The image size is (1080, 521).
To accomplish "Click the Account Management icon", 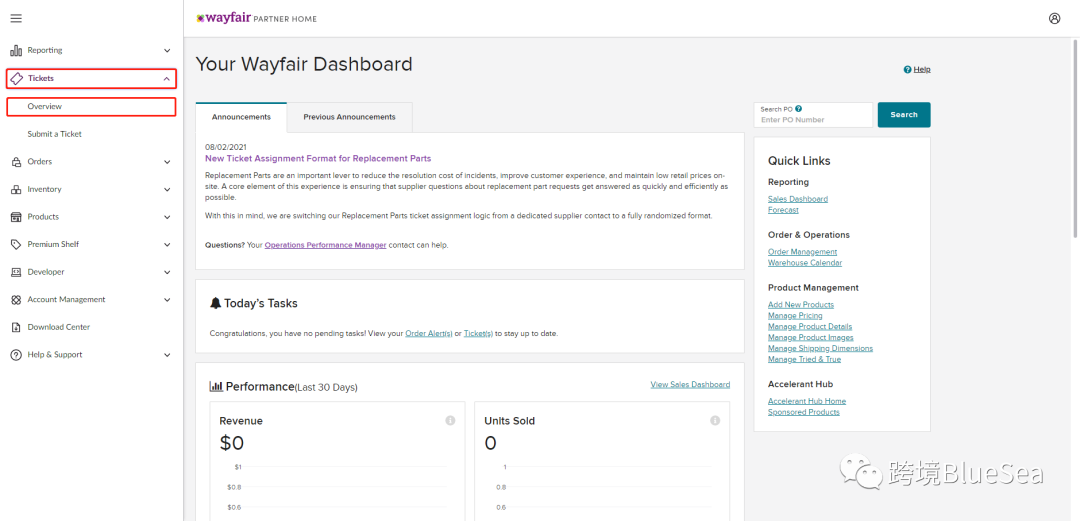I will click(16, 300).
